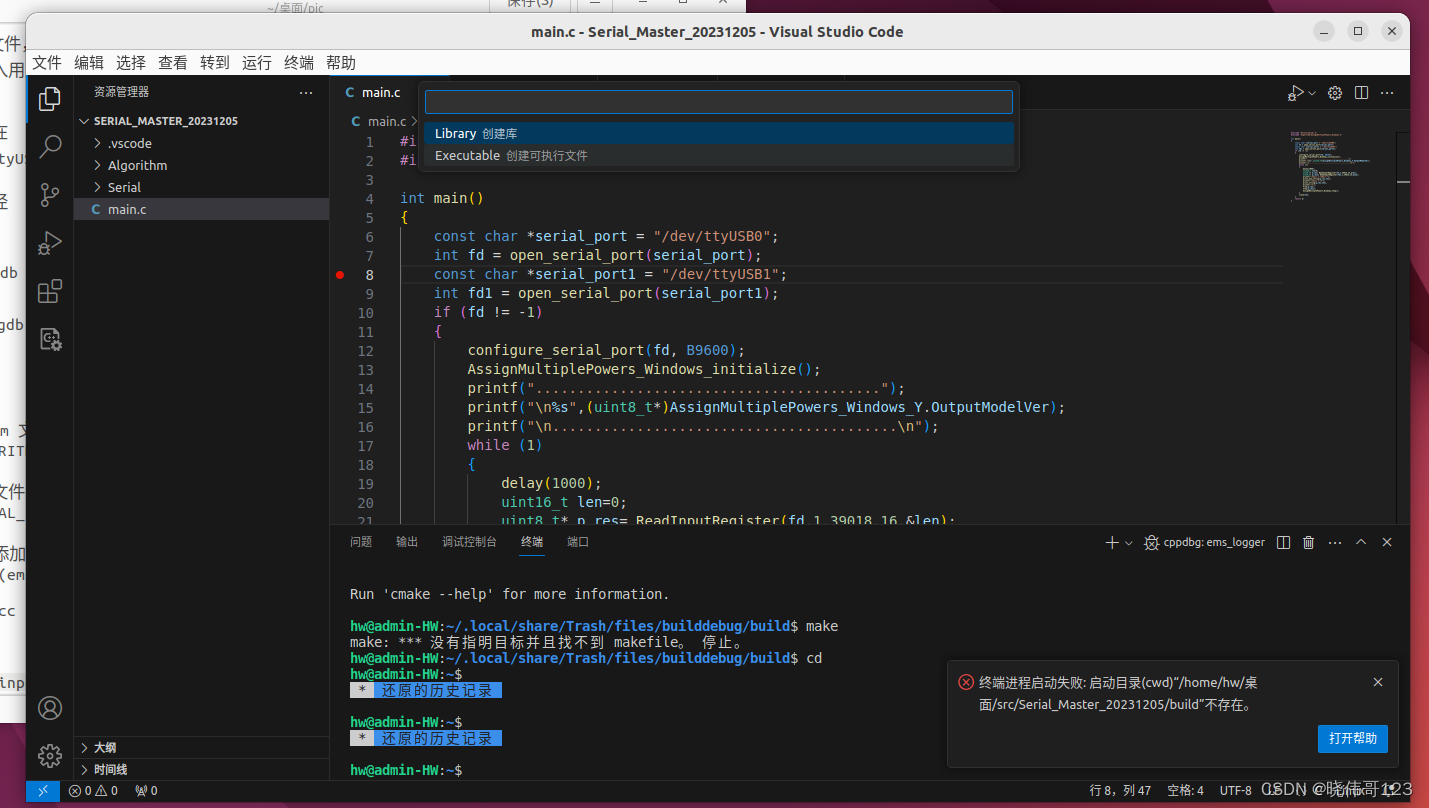The height and width of the screenshot is (808, 1429).
Task: Open the Accounts menu icon
Action: click(50, 708)
